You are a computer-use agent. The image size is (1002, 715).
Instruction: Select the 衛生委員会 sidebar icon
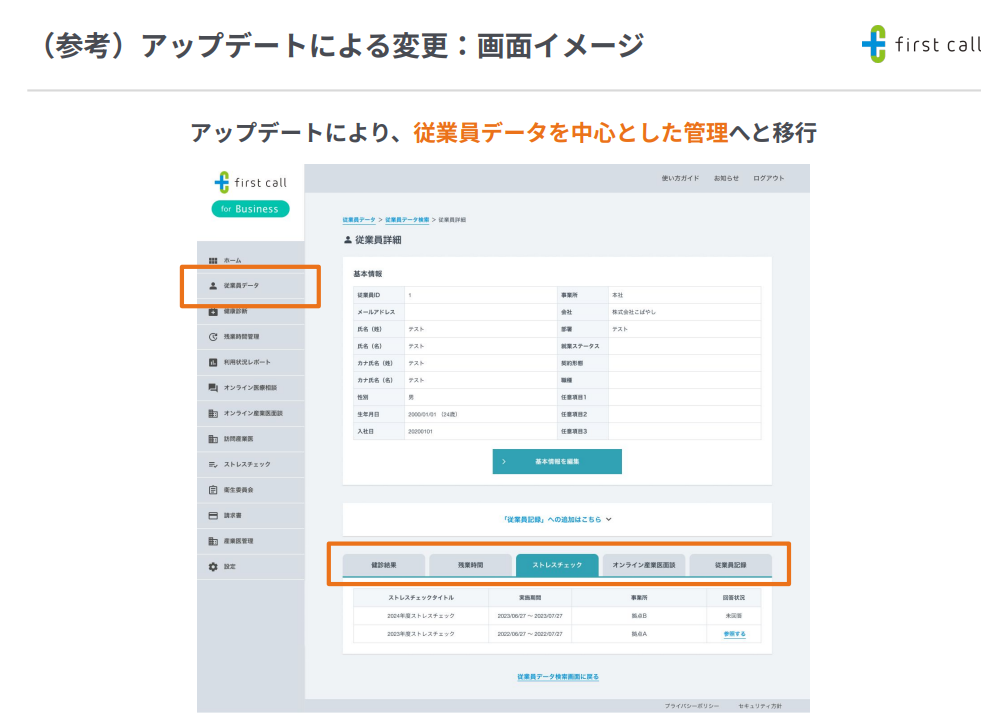(212, 490)
